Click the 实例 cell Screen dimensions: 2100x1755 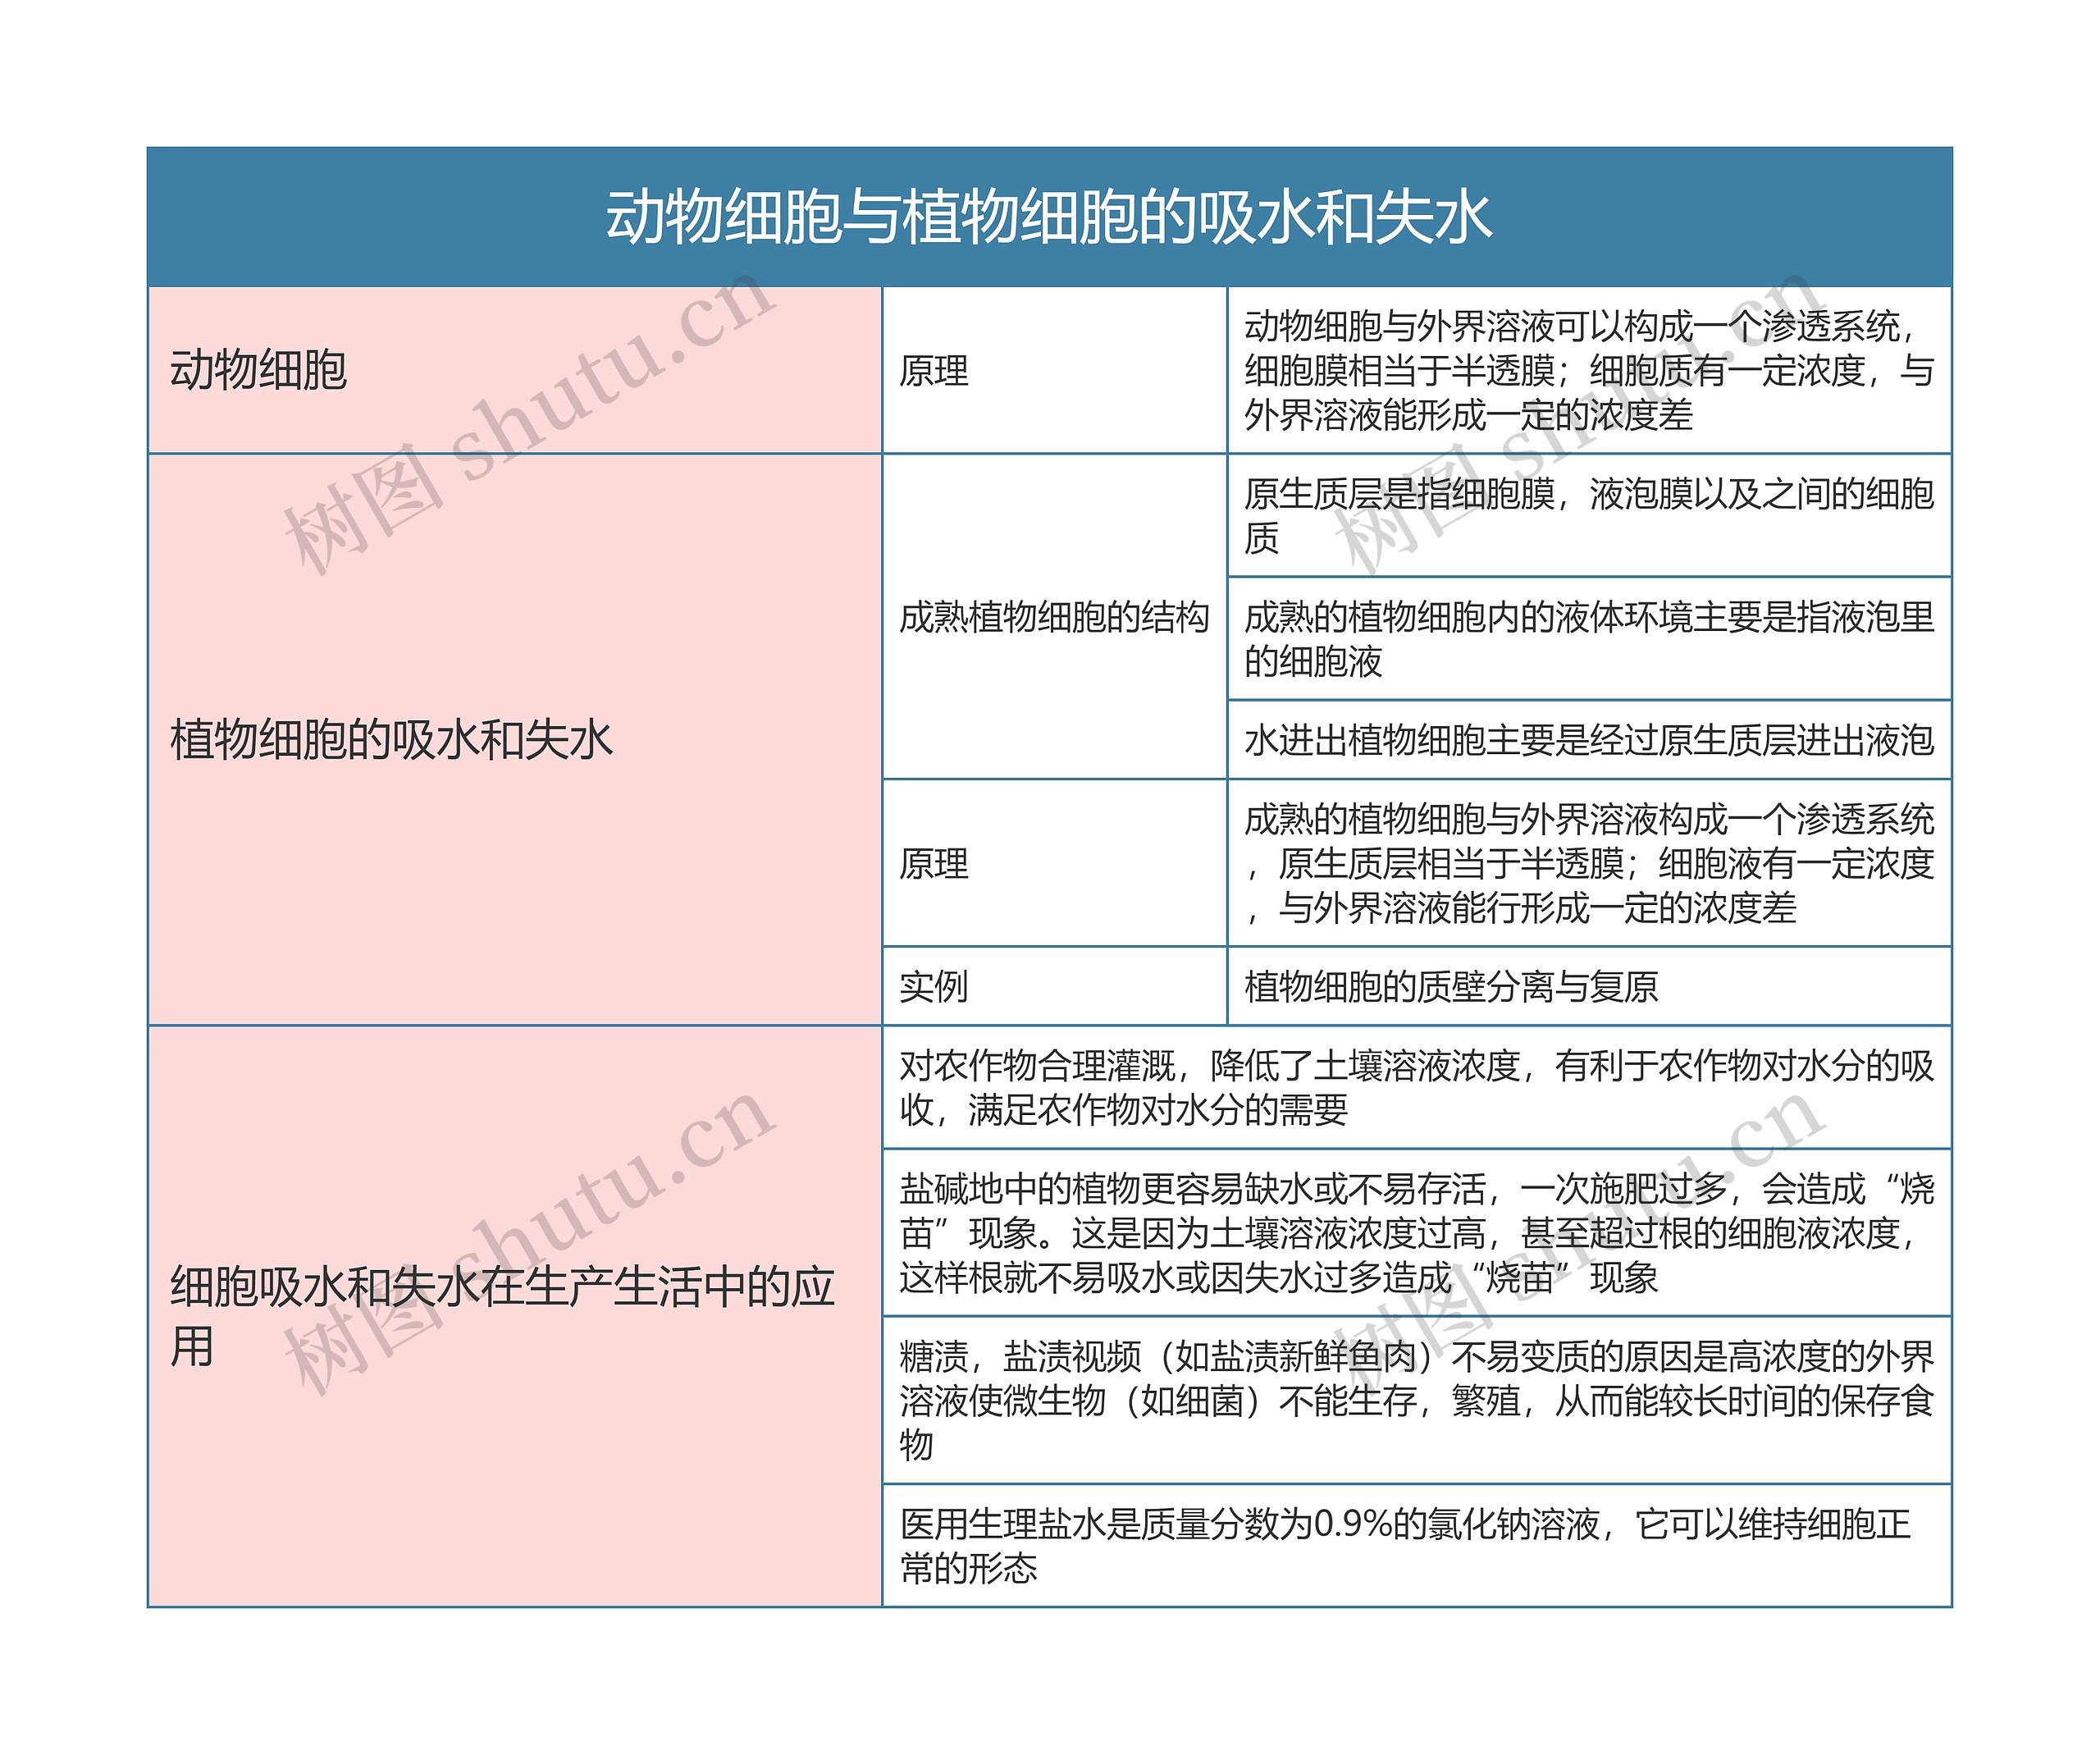(1054, 986)
